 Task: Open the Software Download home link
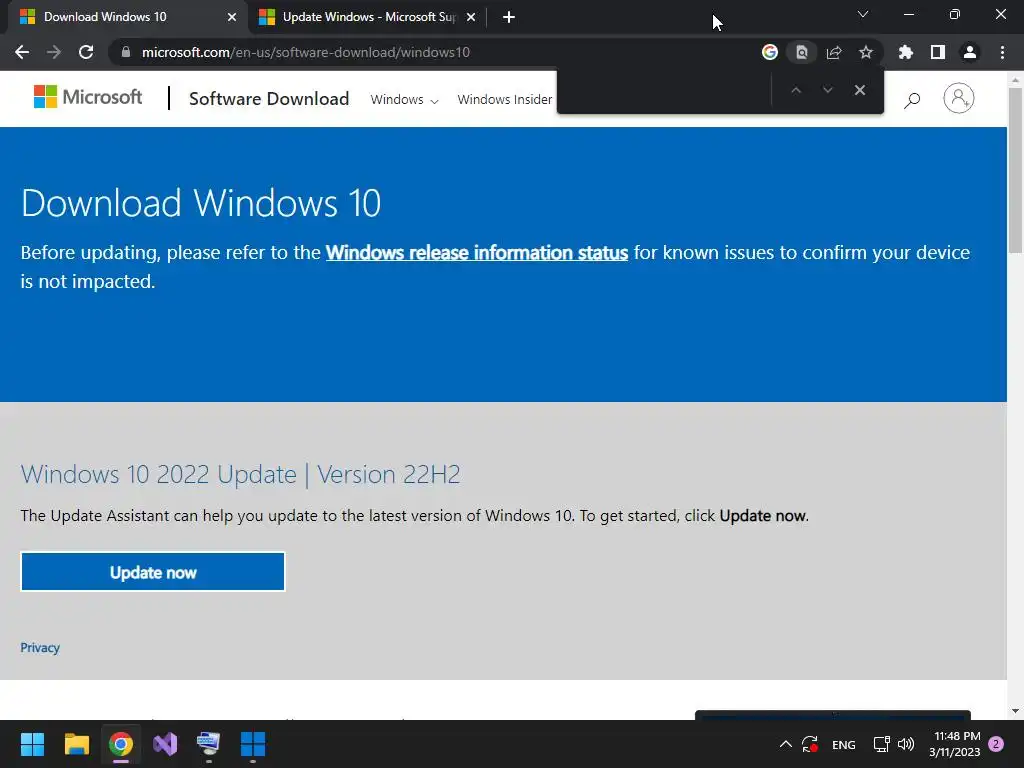pos(269,99)
